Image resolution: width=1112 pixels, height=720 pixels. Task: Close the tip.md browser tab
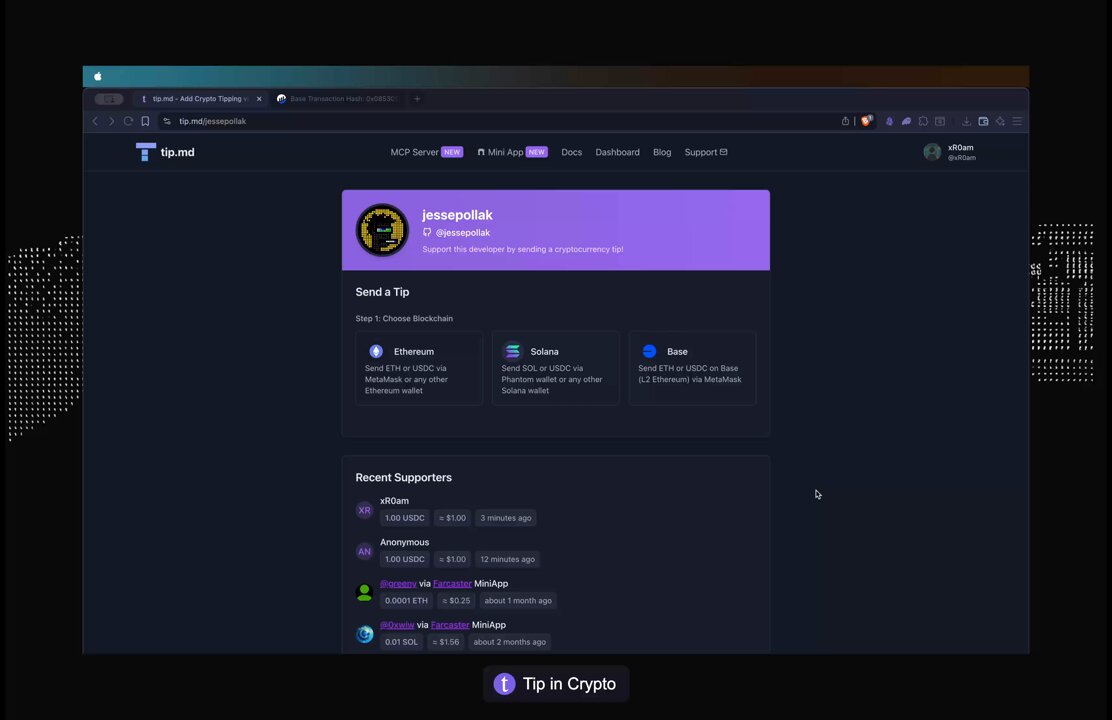pyautogui.click(x=259, y=99)
